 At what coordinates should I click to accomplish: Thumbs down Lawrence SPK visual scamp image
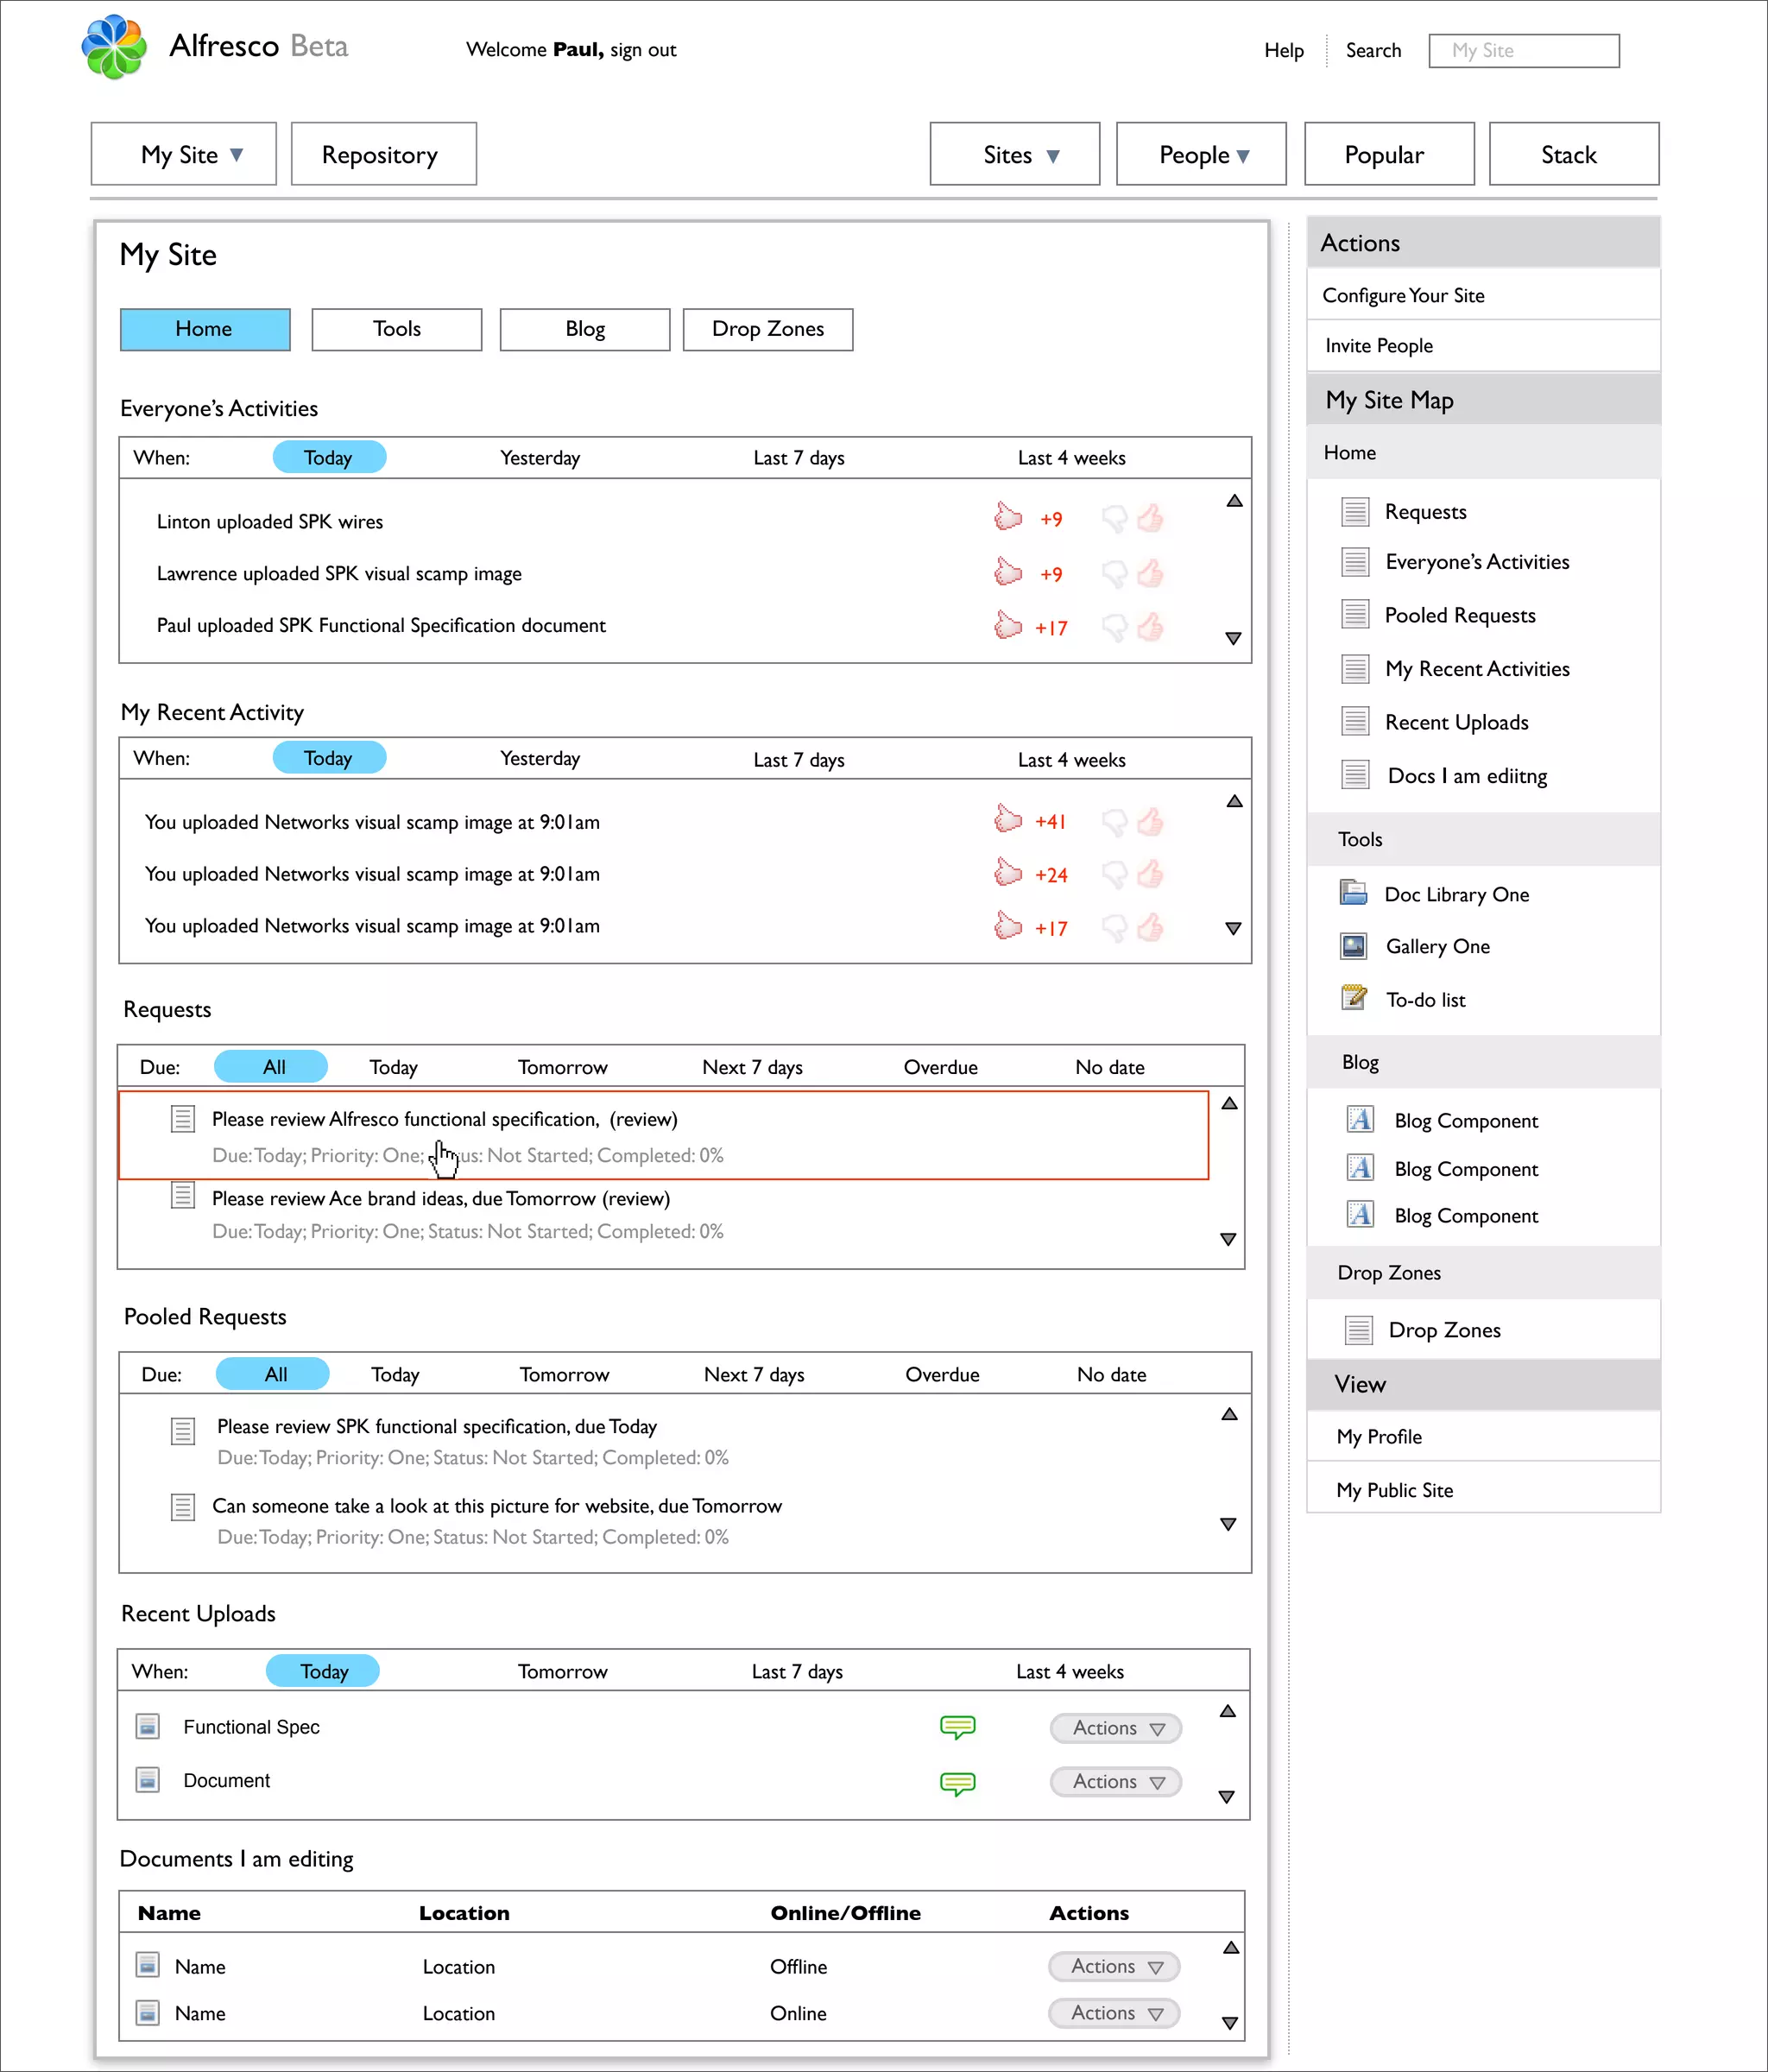(1114, 574)
